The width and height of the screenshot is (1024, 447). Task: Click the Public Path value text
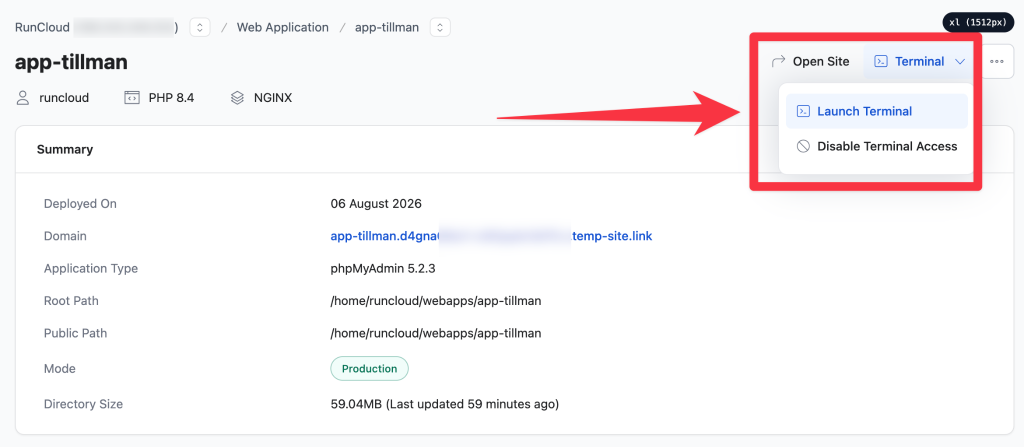point(436,333)
